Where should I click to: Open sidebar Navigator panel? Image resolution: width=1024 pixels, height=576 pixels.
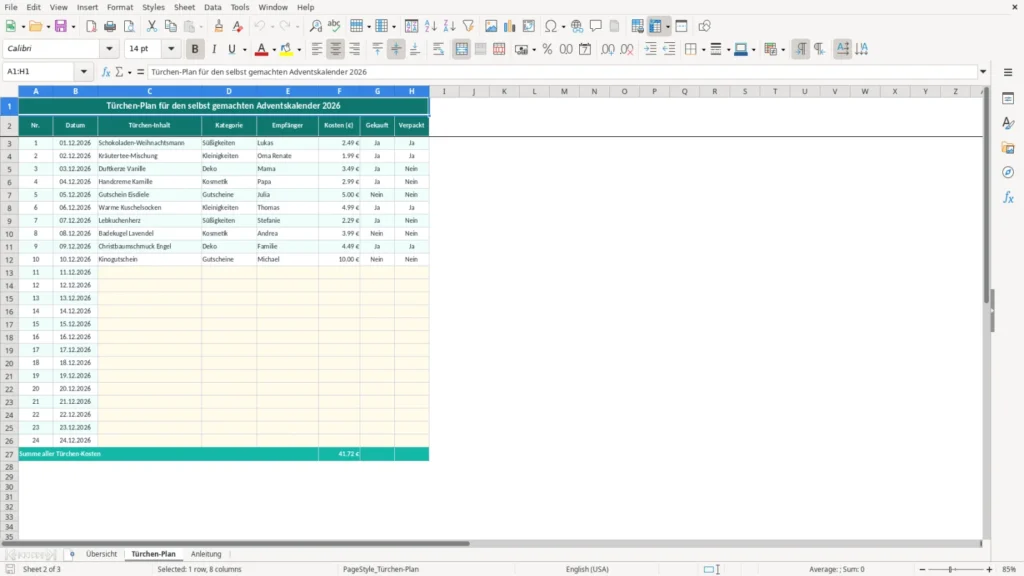1008,172
